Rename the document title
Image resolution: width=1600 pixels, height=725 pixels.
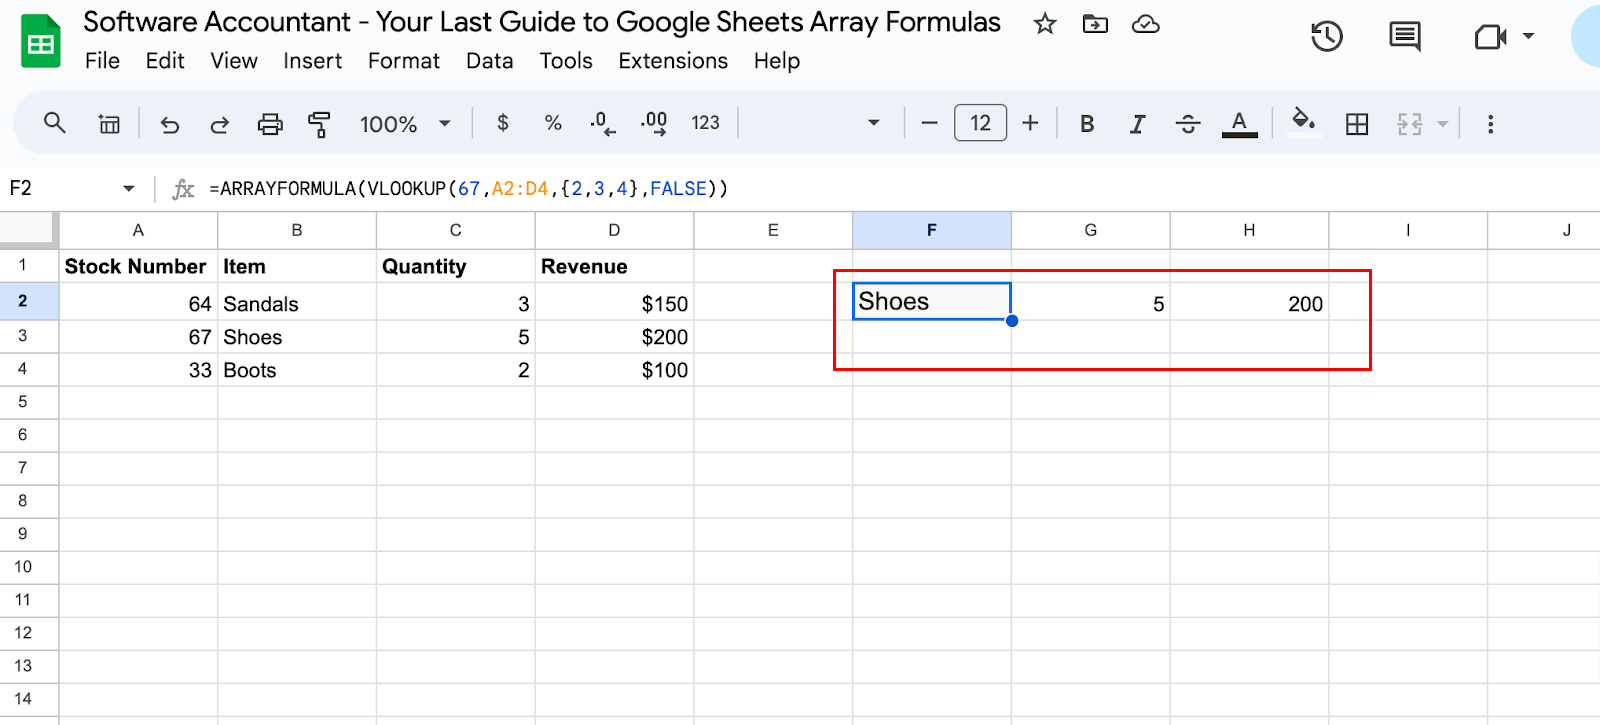[x=542, y=22]
